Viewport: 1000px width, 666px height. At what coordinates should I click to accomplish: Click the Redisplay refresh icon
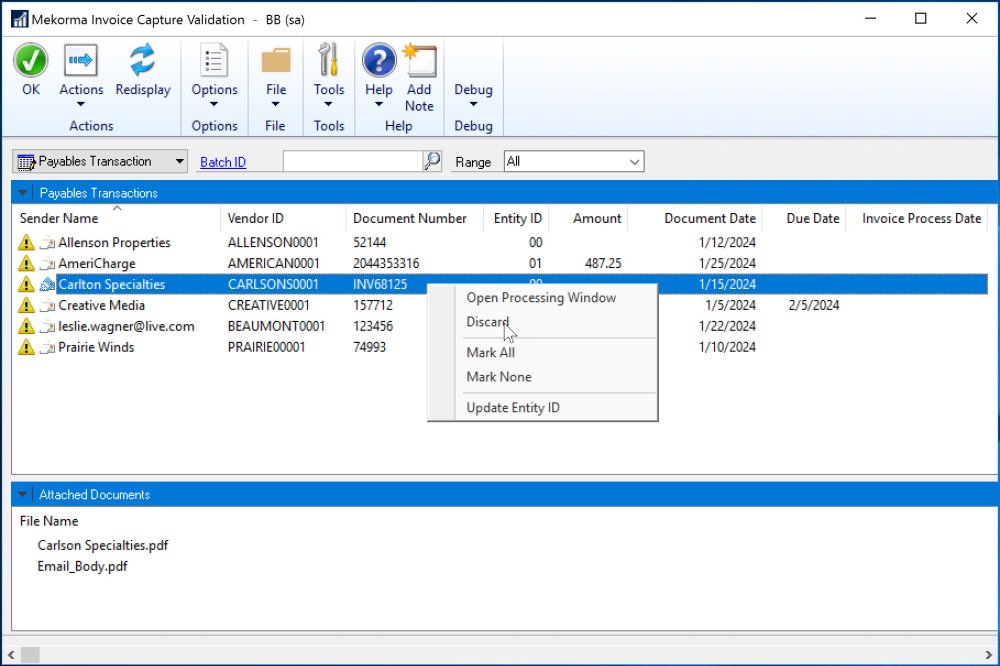pyautogui.click(x=143, y=61)
